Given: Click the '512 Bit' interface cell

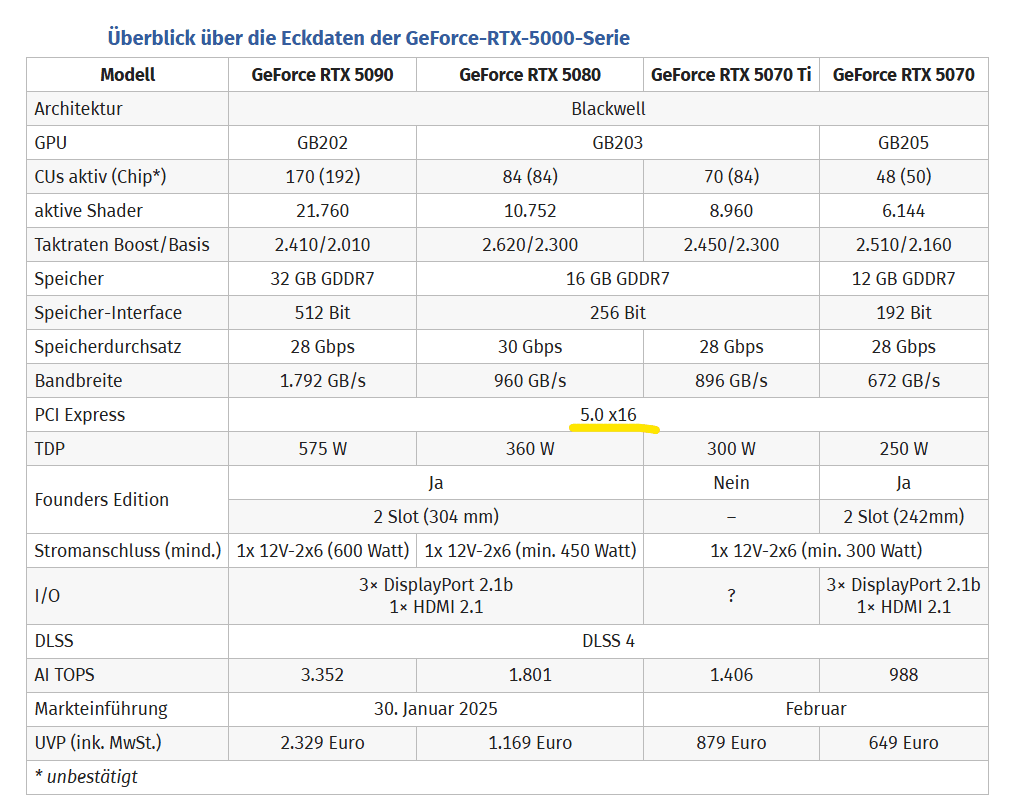Looking at the screenshot, I should 322,313.
